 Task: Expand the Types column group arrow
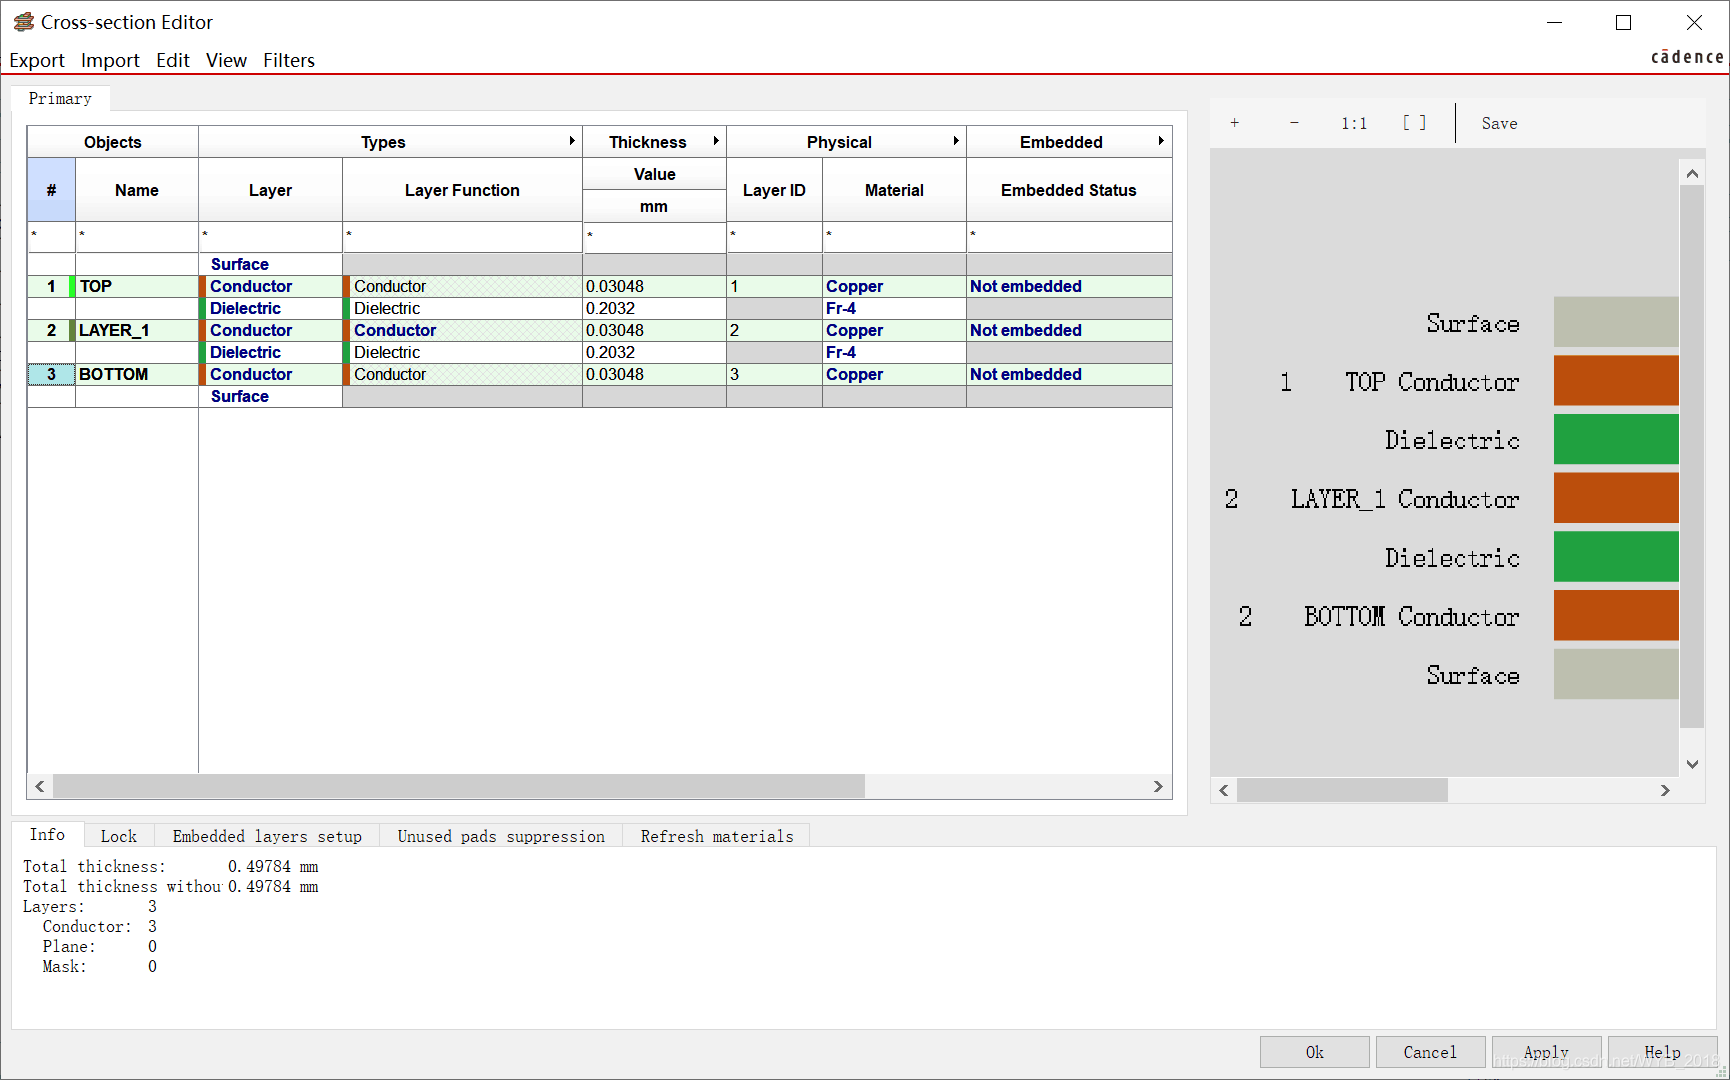point(572,141)
